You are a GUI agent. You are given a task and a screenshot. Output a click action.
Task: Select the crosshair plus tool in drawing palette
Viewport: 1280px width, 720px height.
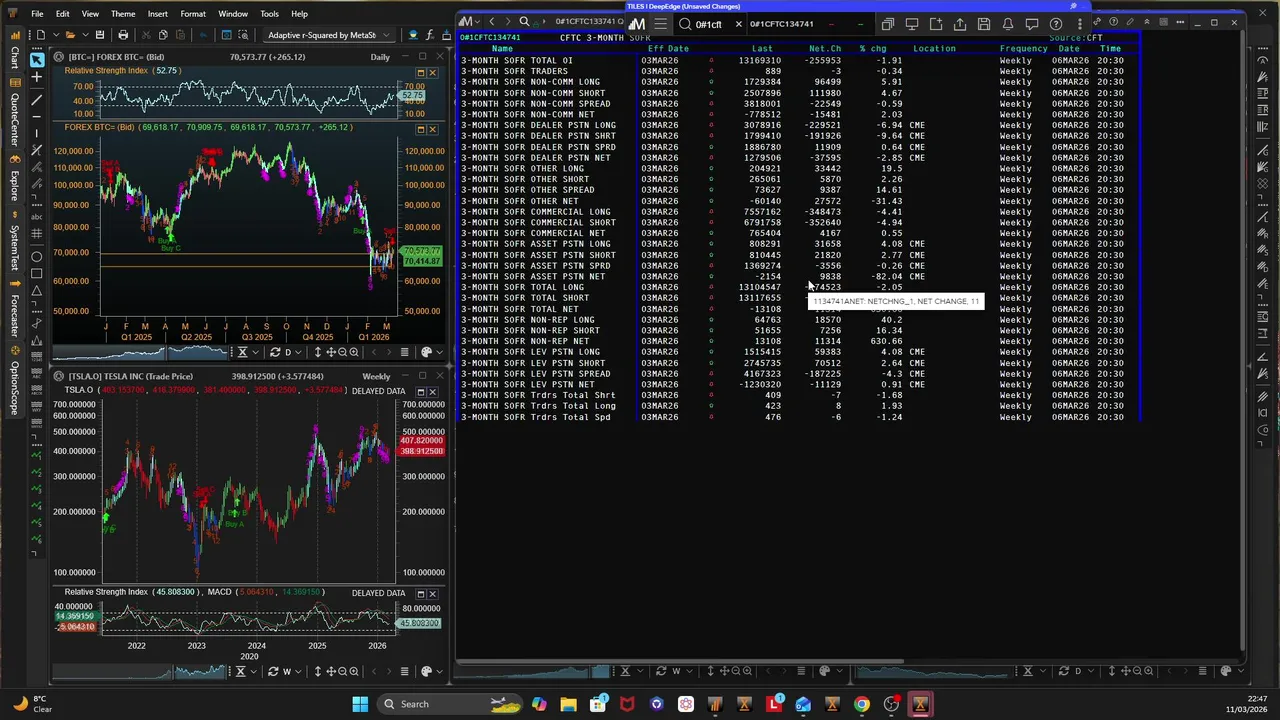pos(37,77)
